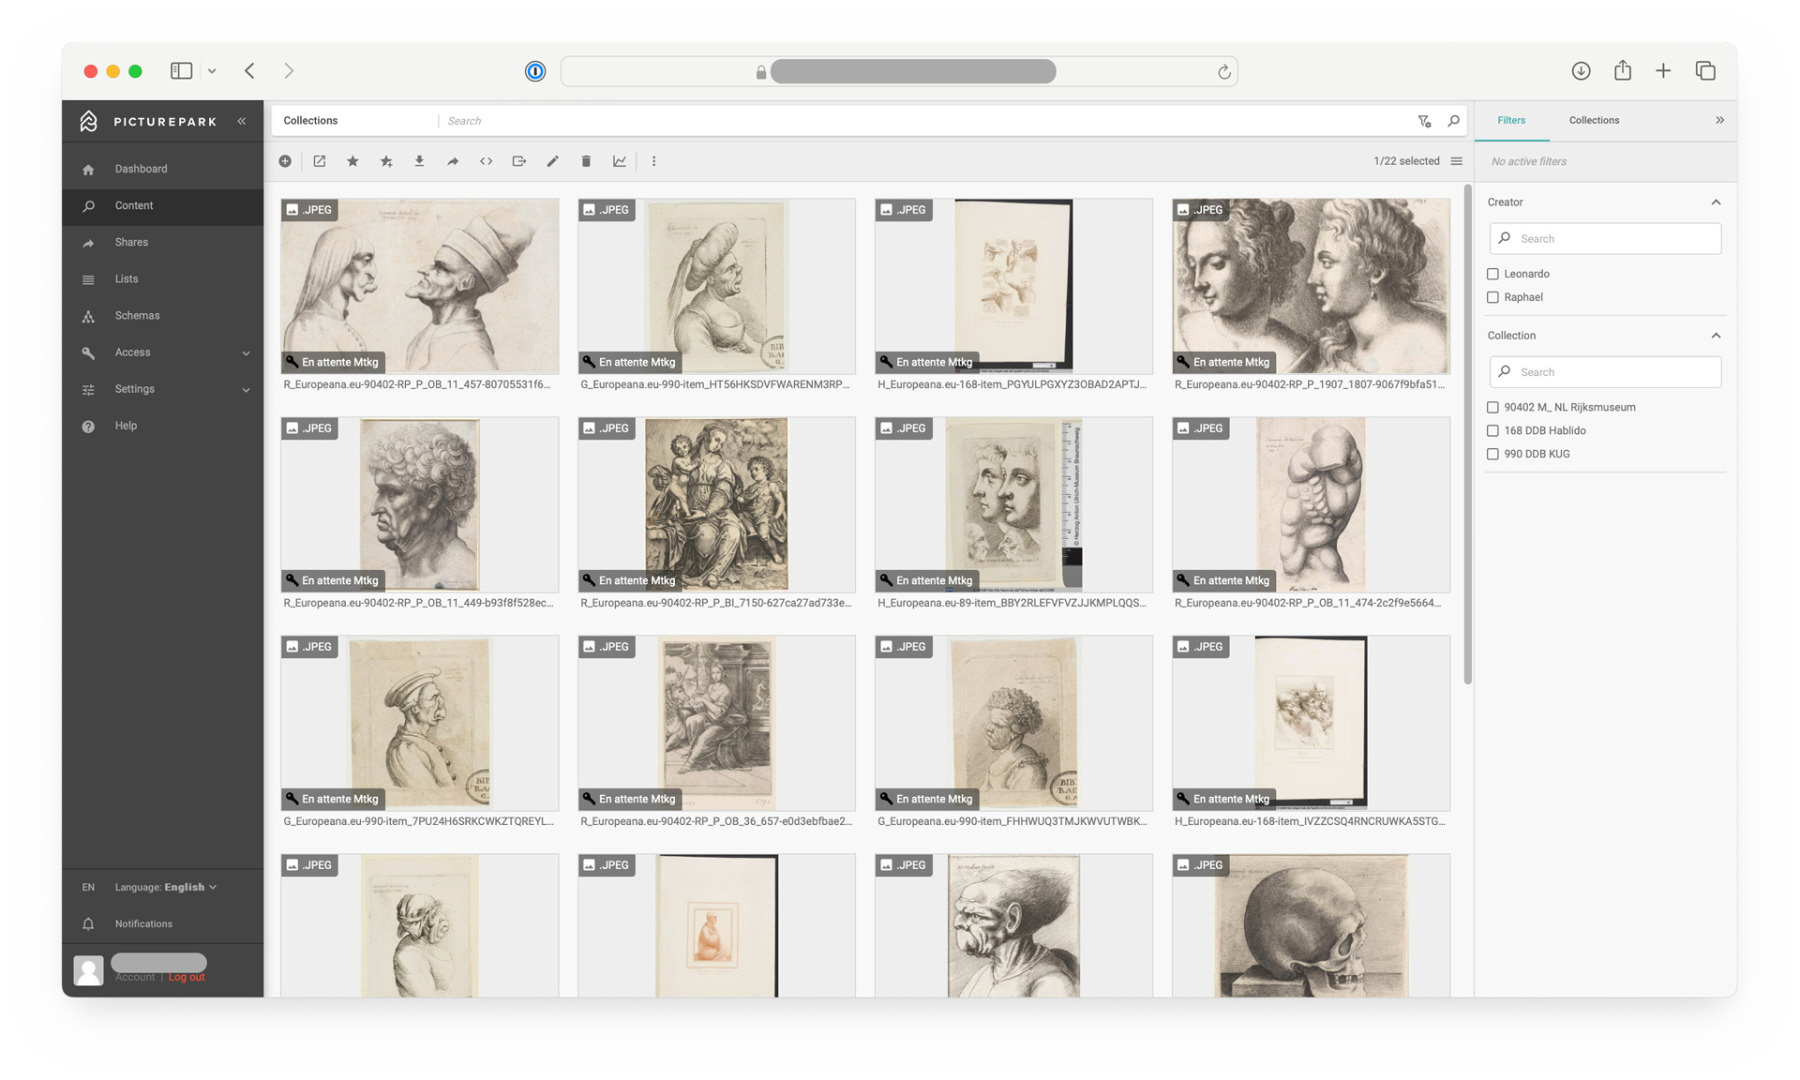Collapse the Collection filter section
Image resolution: width=1800 pixels, height=1080 pixels.
coord(1716,336)
